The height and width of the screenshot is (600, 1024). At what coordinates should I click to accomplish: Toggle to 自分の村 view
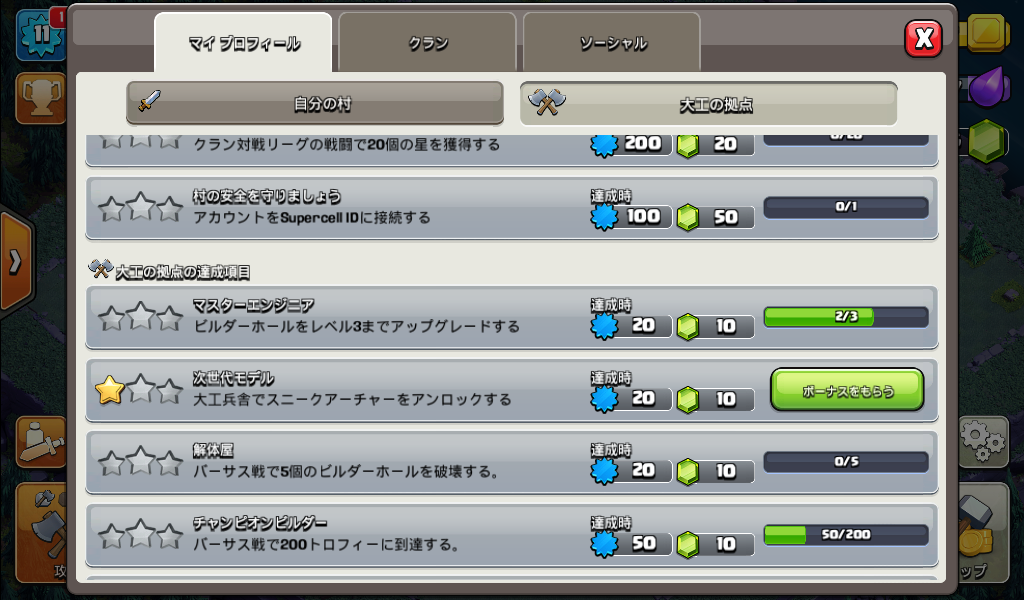coord(315,103)
